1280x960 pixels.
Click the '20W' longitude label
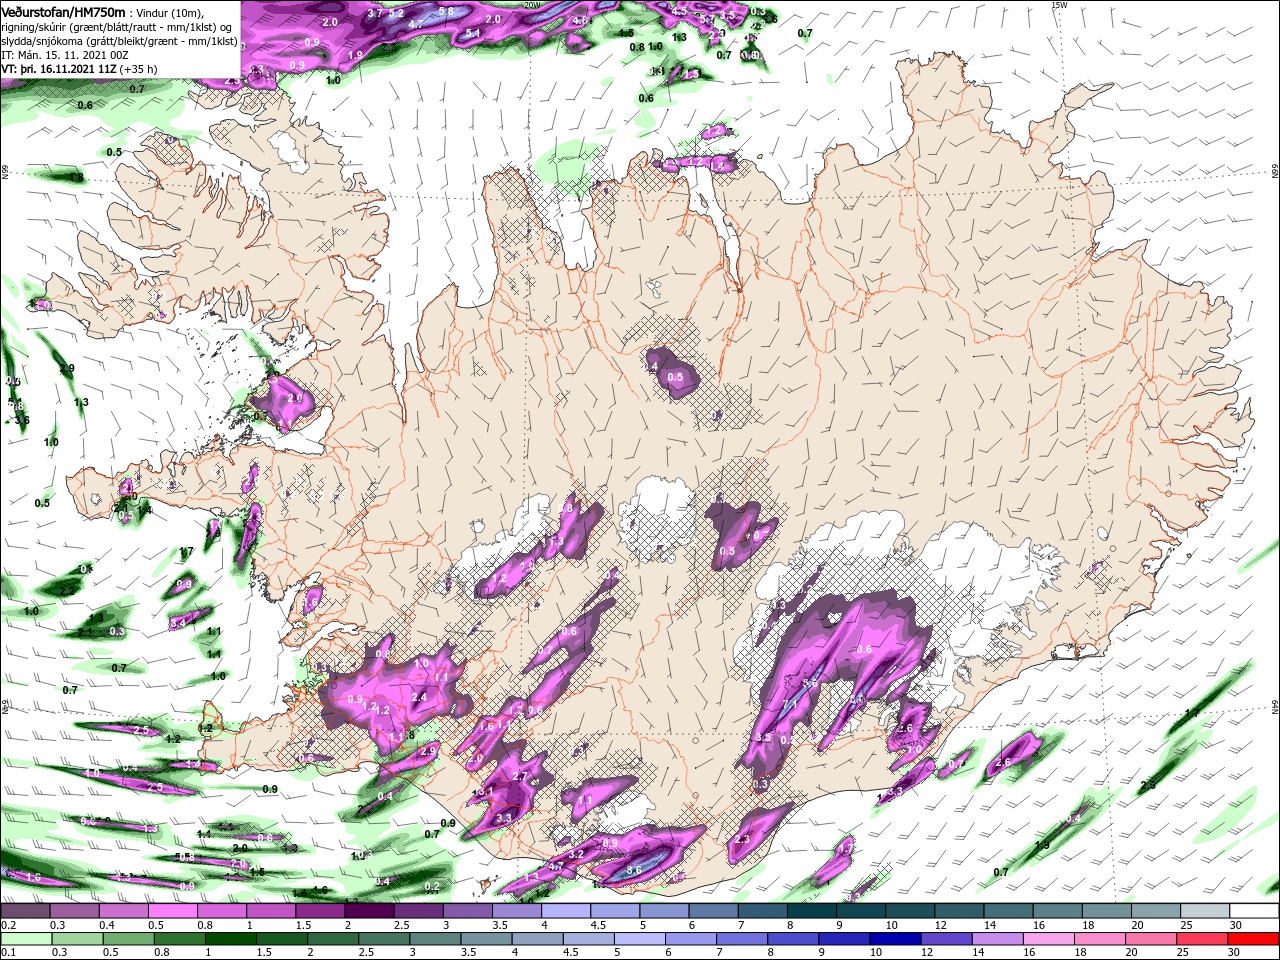coord(532,4)
